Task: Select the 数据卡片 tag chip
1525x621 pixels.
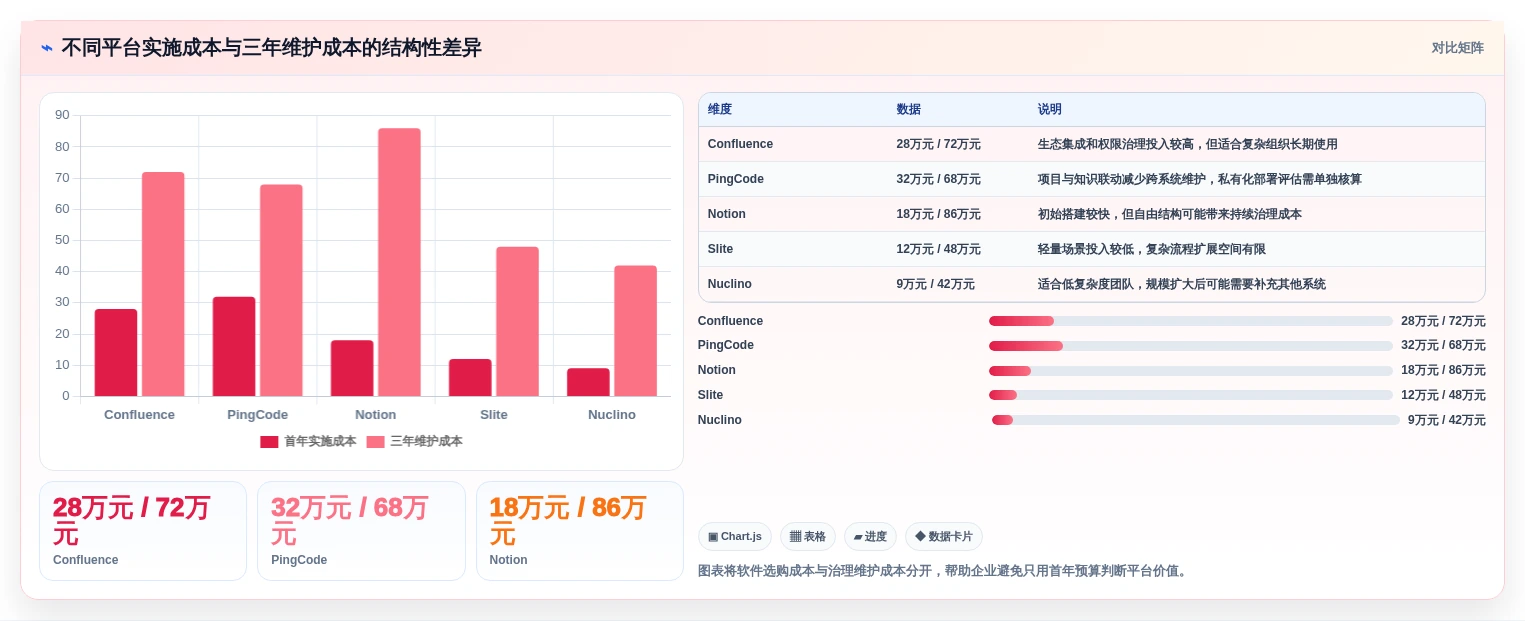Action: [x=943, y=536]
